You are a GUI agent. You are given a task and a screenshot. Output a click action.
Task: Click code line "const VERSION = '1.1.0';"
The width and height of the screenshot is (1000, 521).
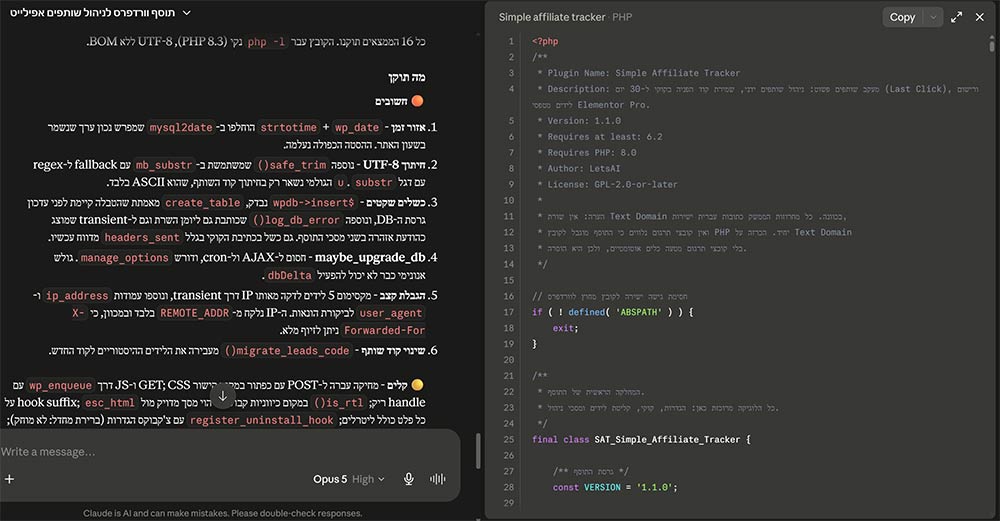coord(615,487)
